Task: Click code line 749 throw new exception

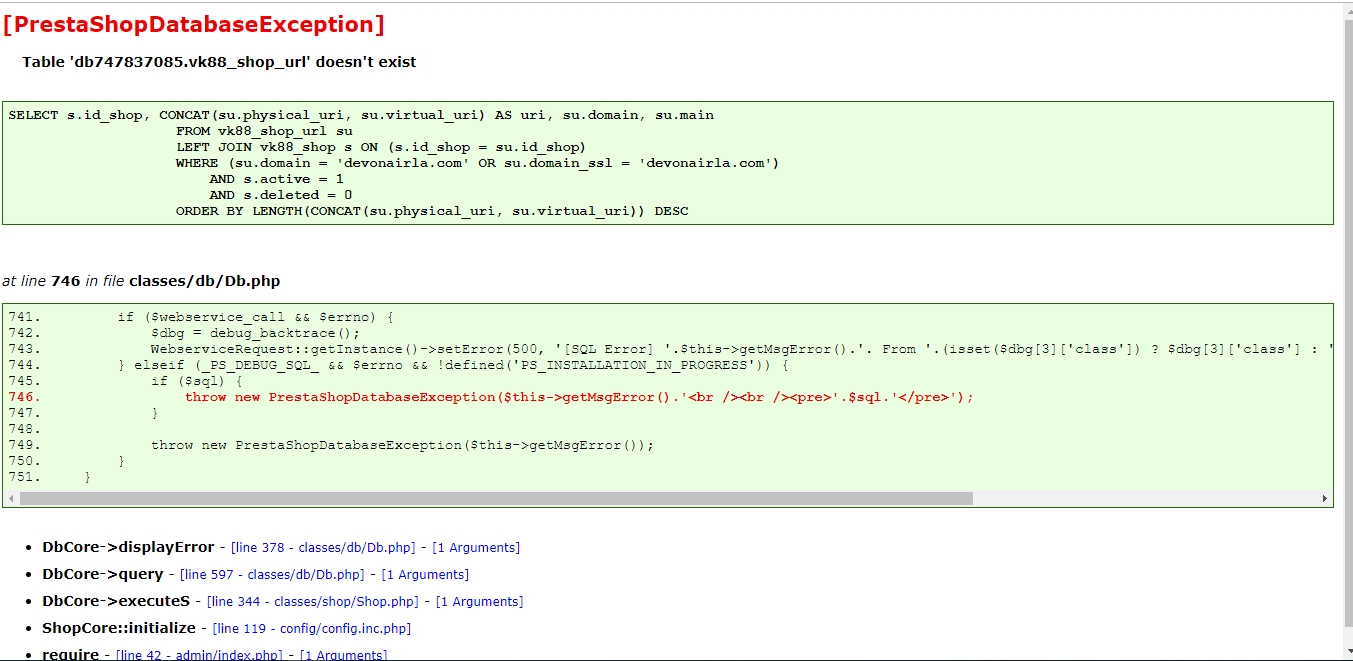Action: pos(402,445)
